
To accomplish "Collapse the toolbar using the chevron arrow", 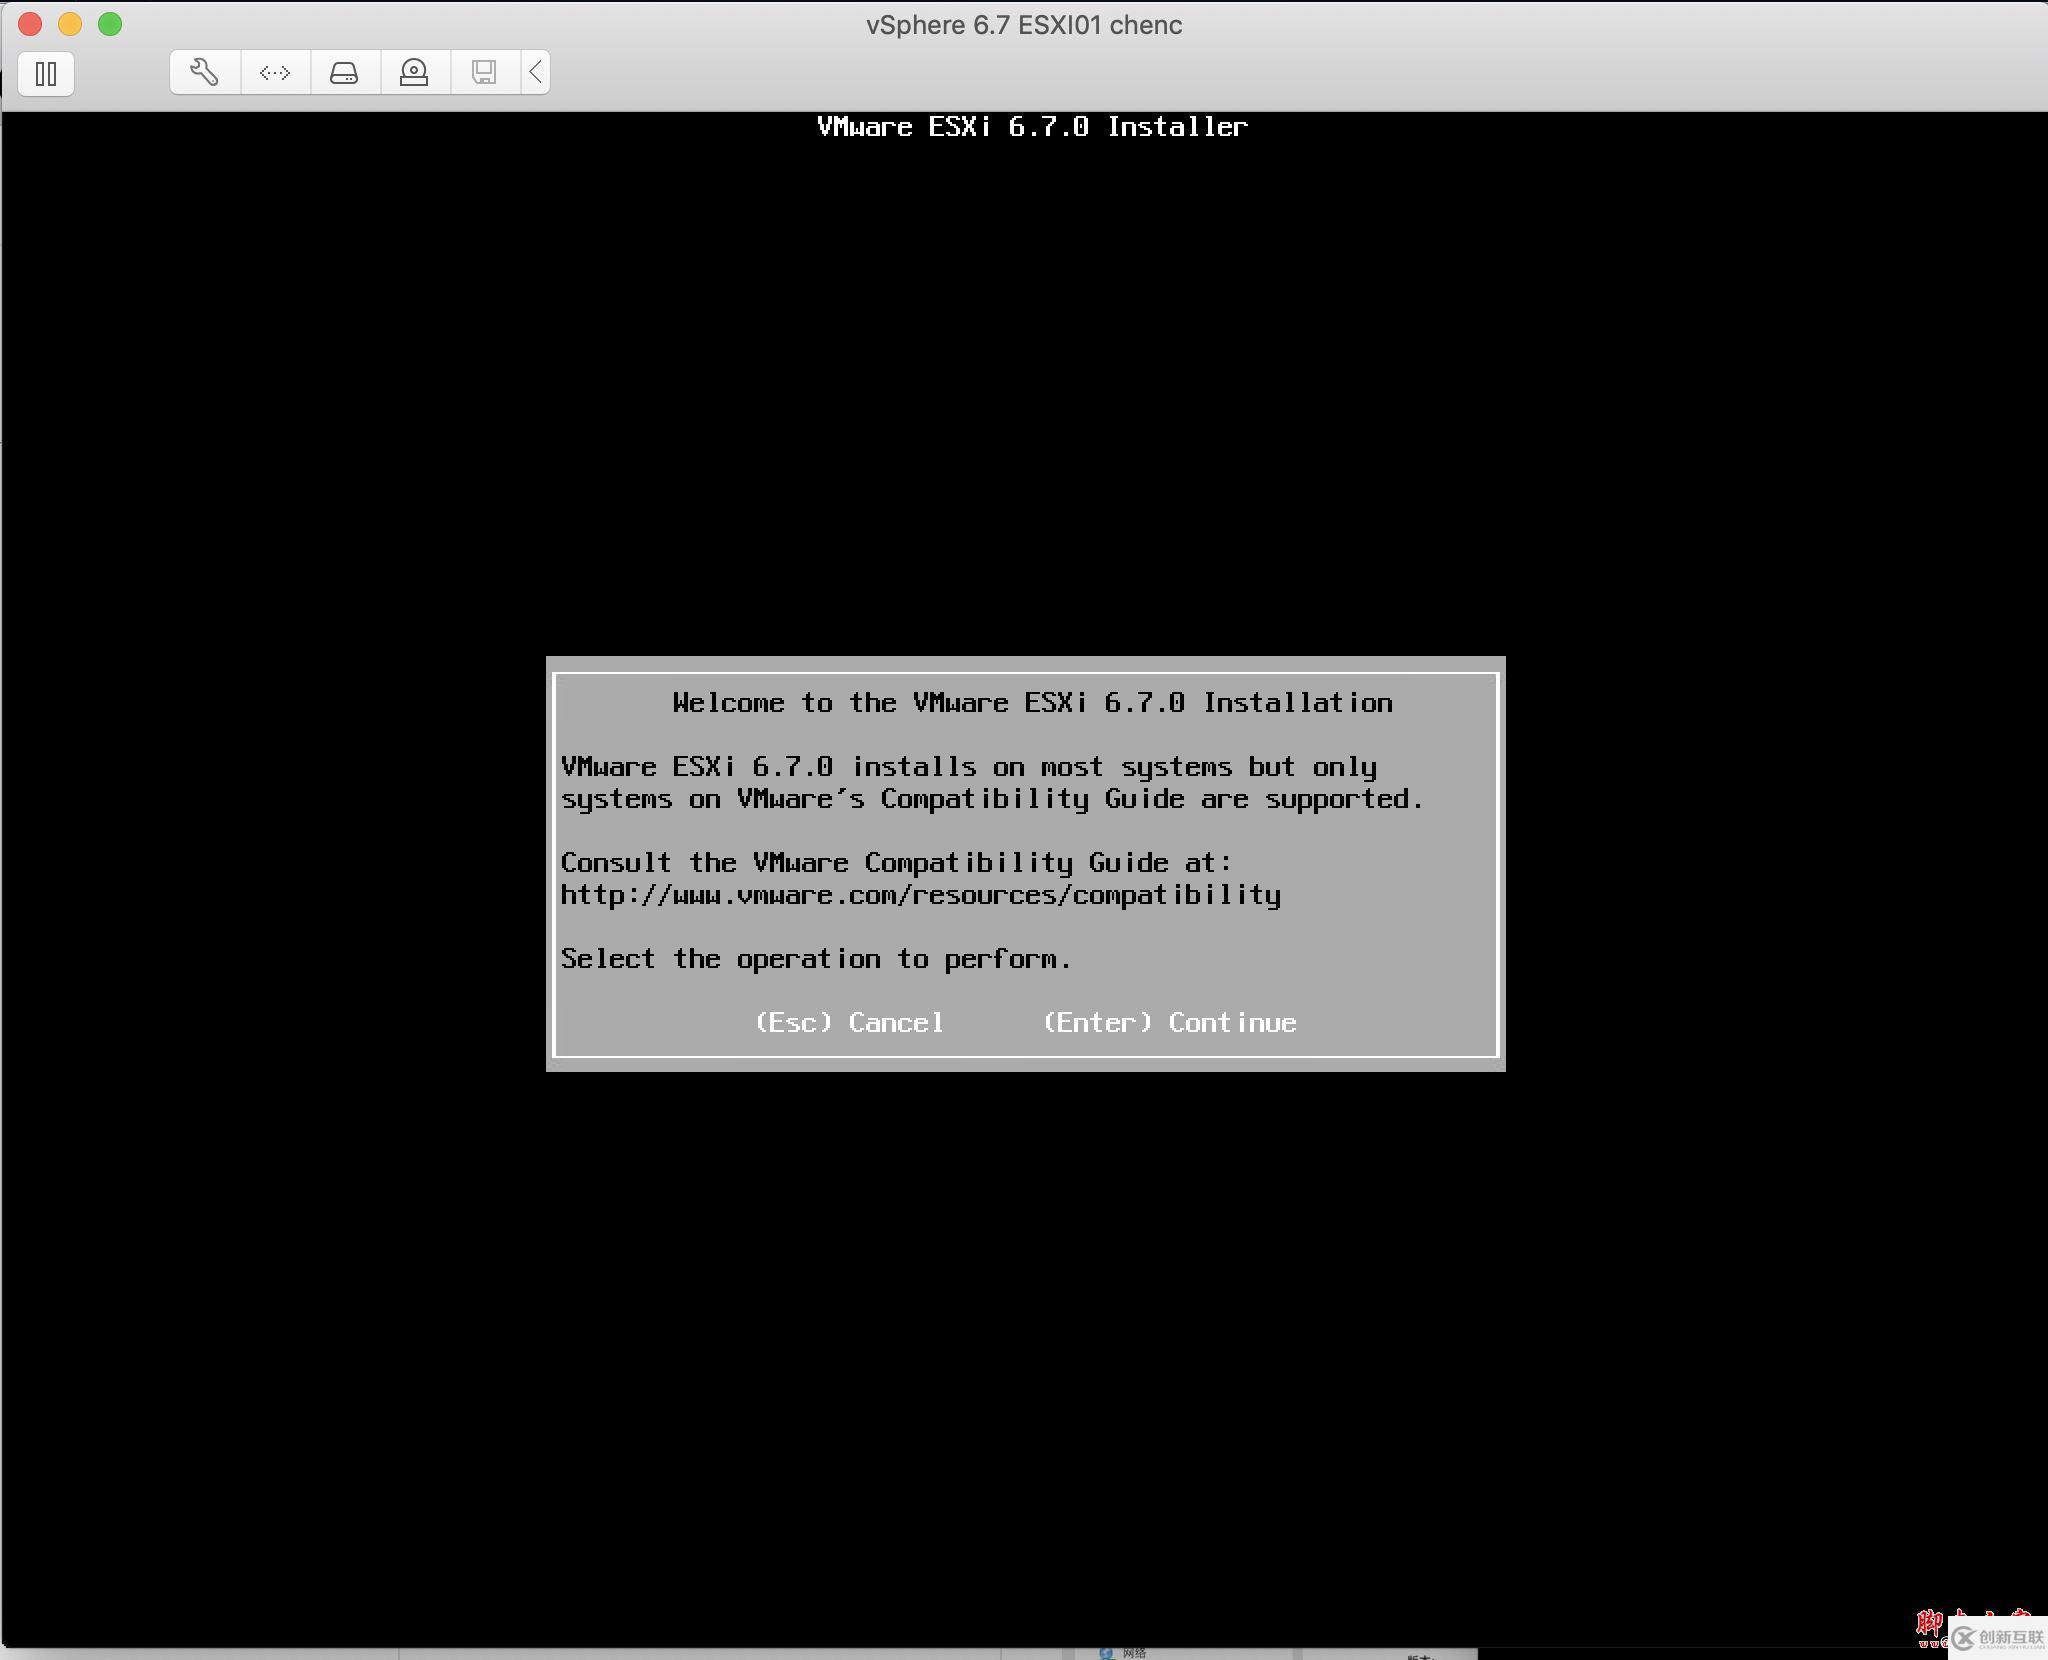I will tap(535, 71).
